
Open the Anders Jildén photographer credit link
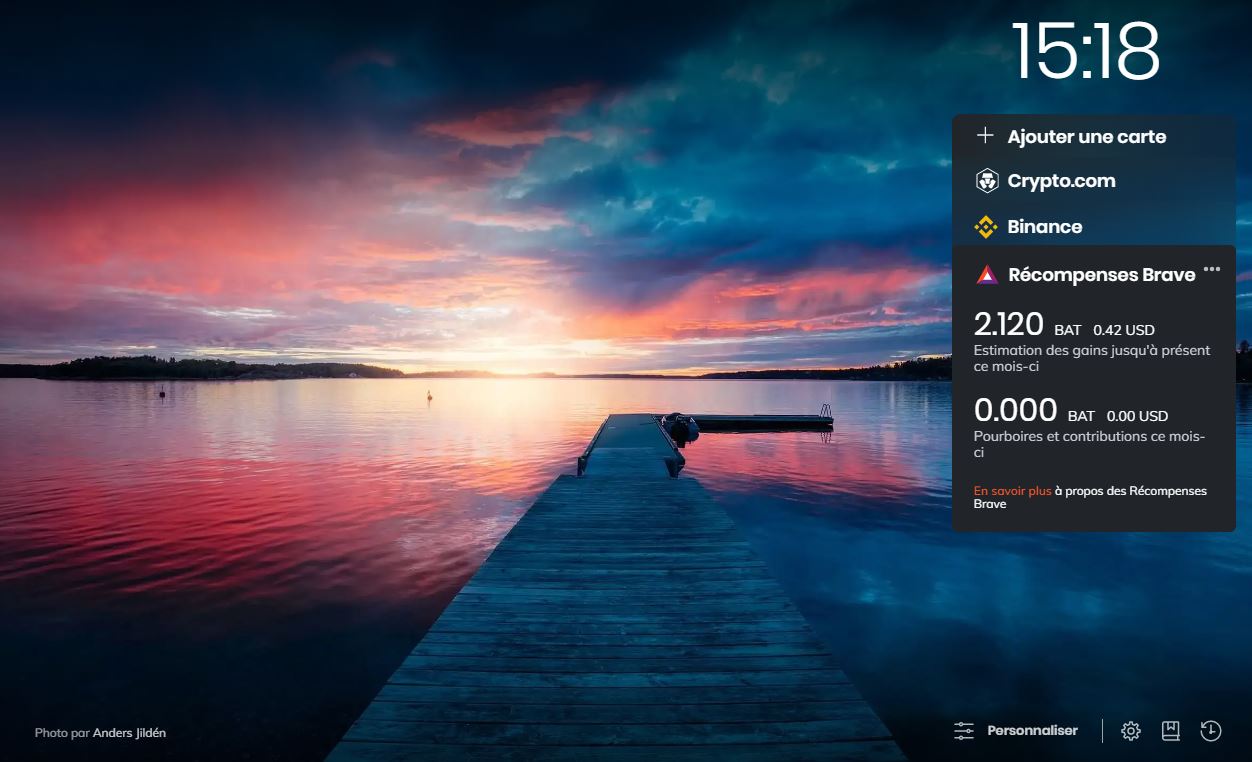click(129, 733)
